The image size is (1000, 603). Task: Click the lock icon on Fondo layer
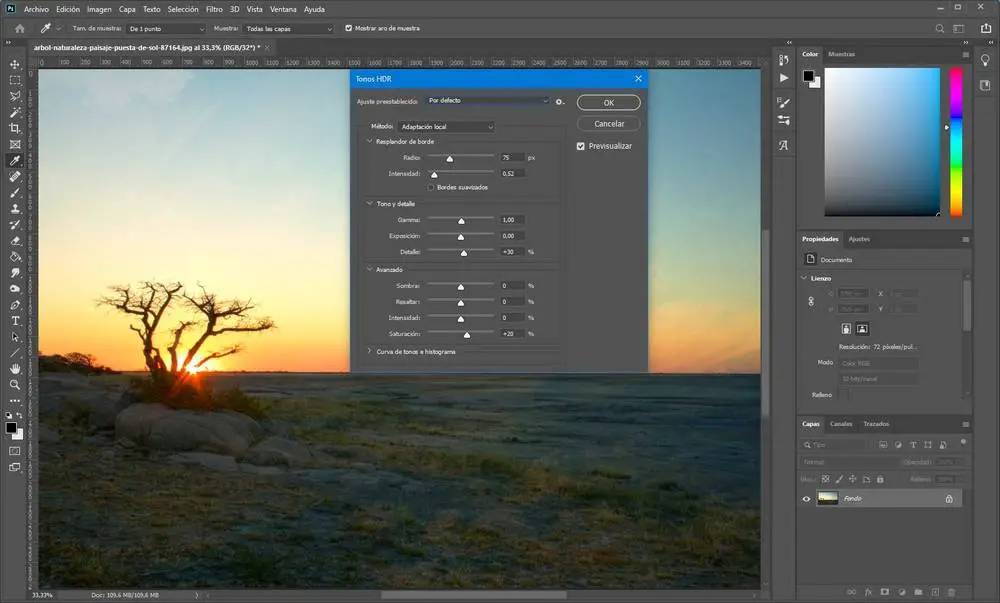[x=949, y=498]
